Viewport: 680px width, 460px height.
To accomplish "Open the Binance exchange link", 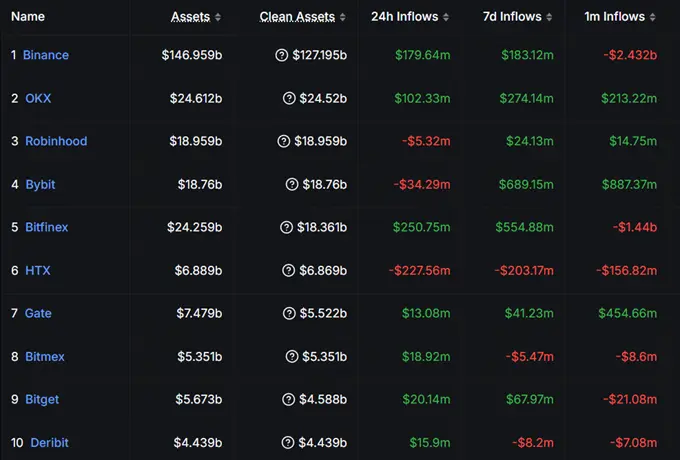I will coord(46,55).
